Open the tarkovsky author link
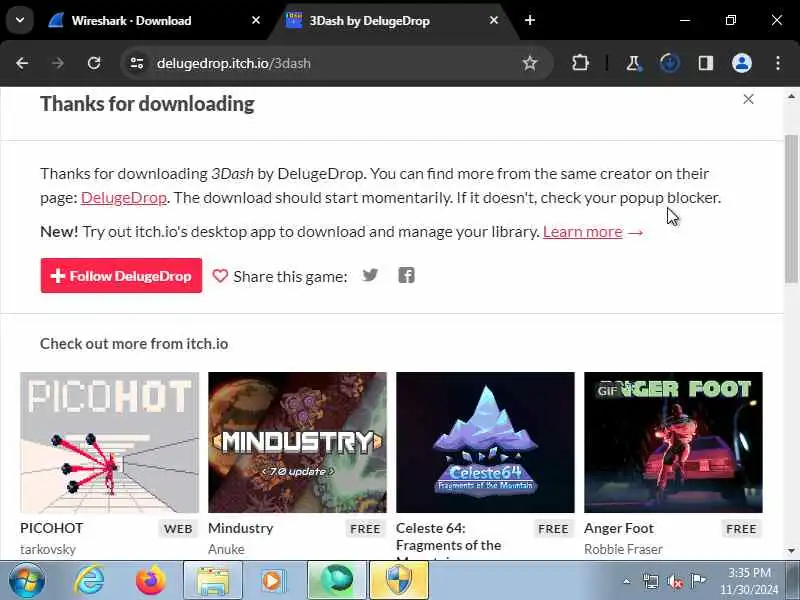Image resolution: width=800 pixels, height=600 pixels. pyautogui.click(x=48, y=549)
